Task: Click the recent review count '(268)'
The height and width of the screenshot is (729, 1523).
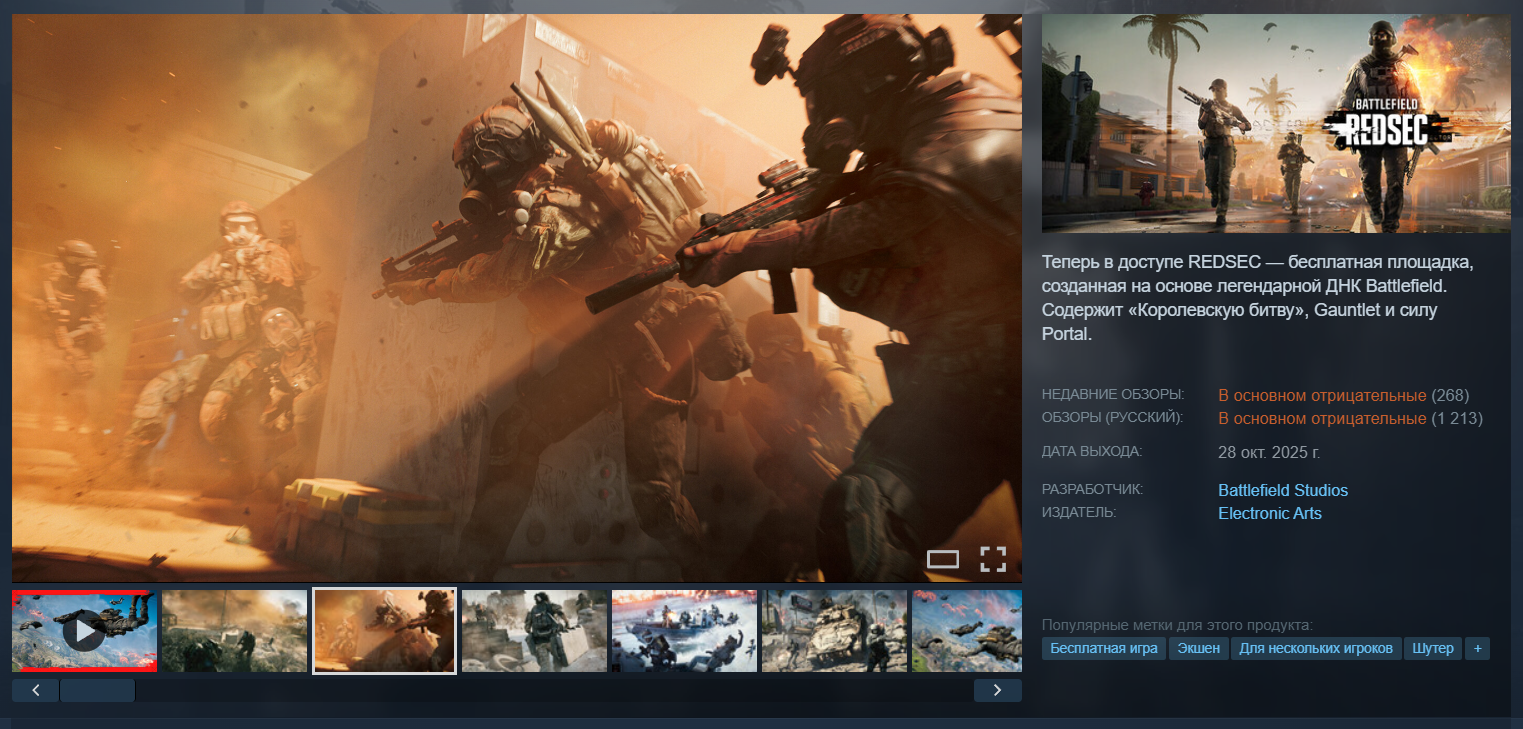Action: [1450, 395]
